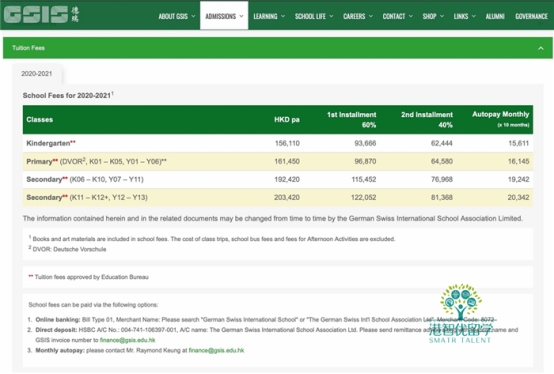Click the Tuition Fees green header bar
This screenshot has width=554, height=374.
pyautogui.click(x=278, y=48)
